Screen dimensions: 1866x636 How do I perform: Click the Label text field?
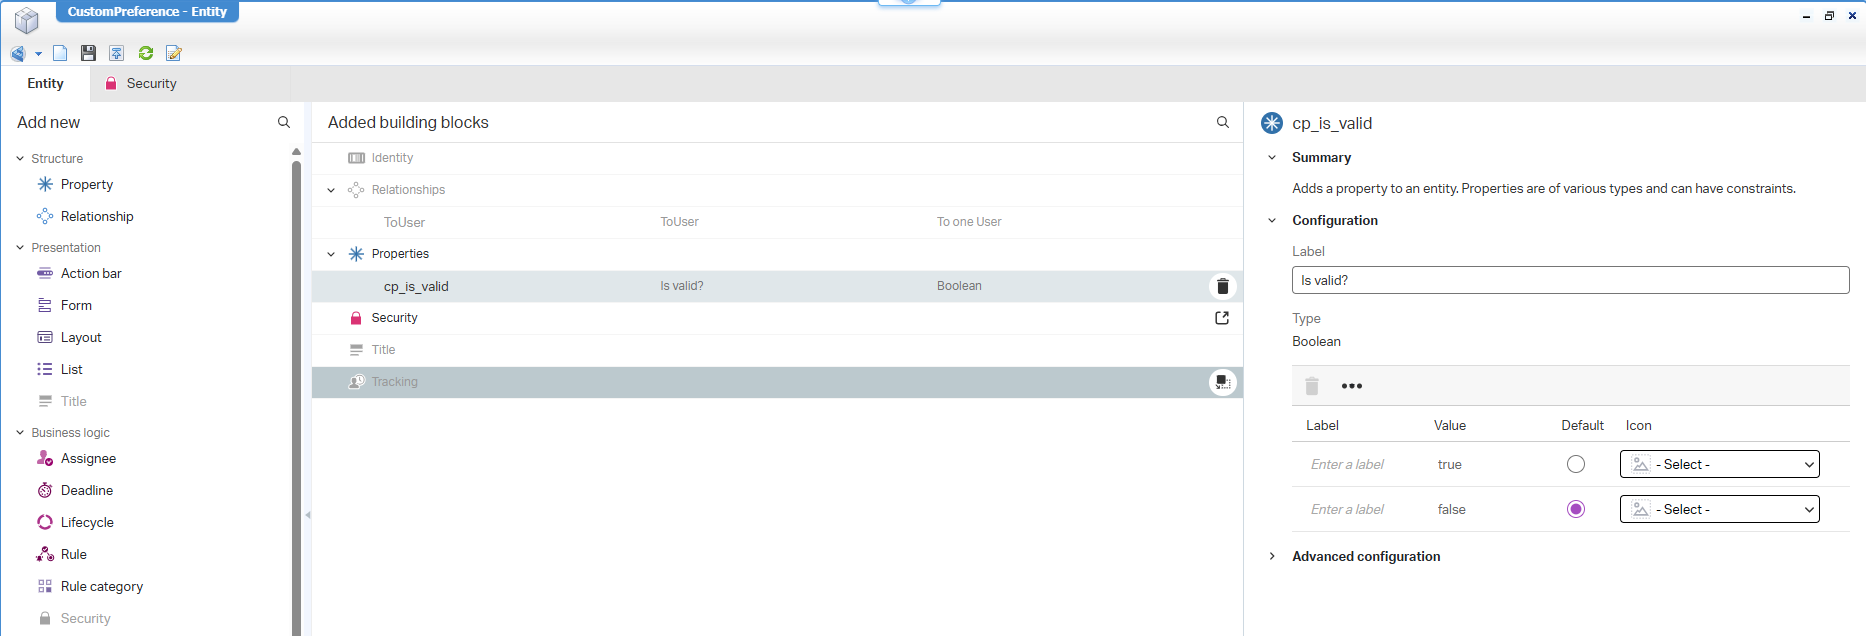coord(1570,280)
